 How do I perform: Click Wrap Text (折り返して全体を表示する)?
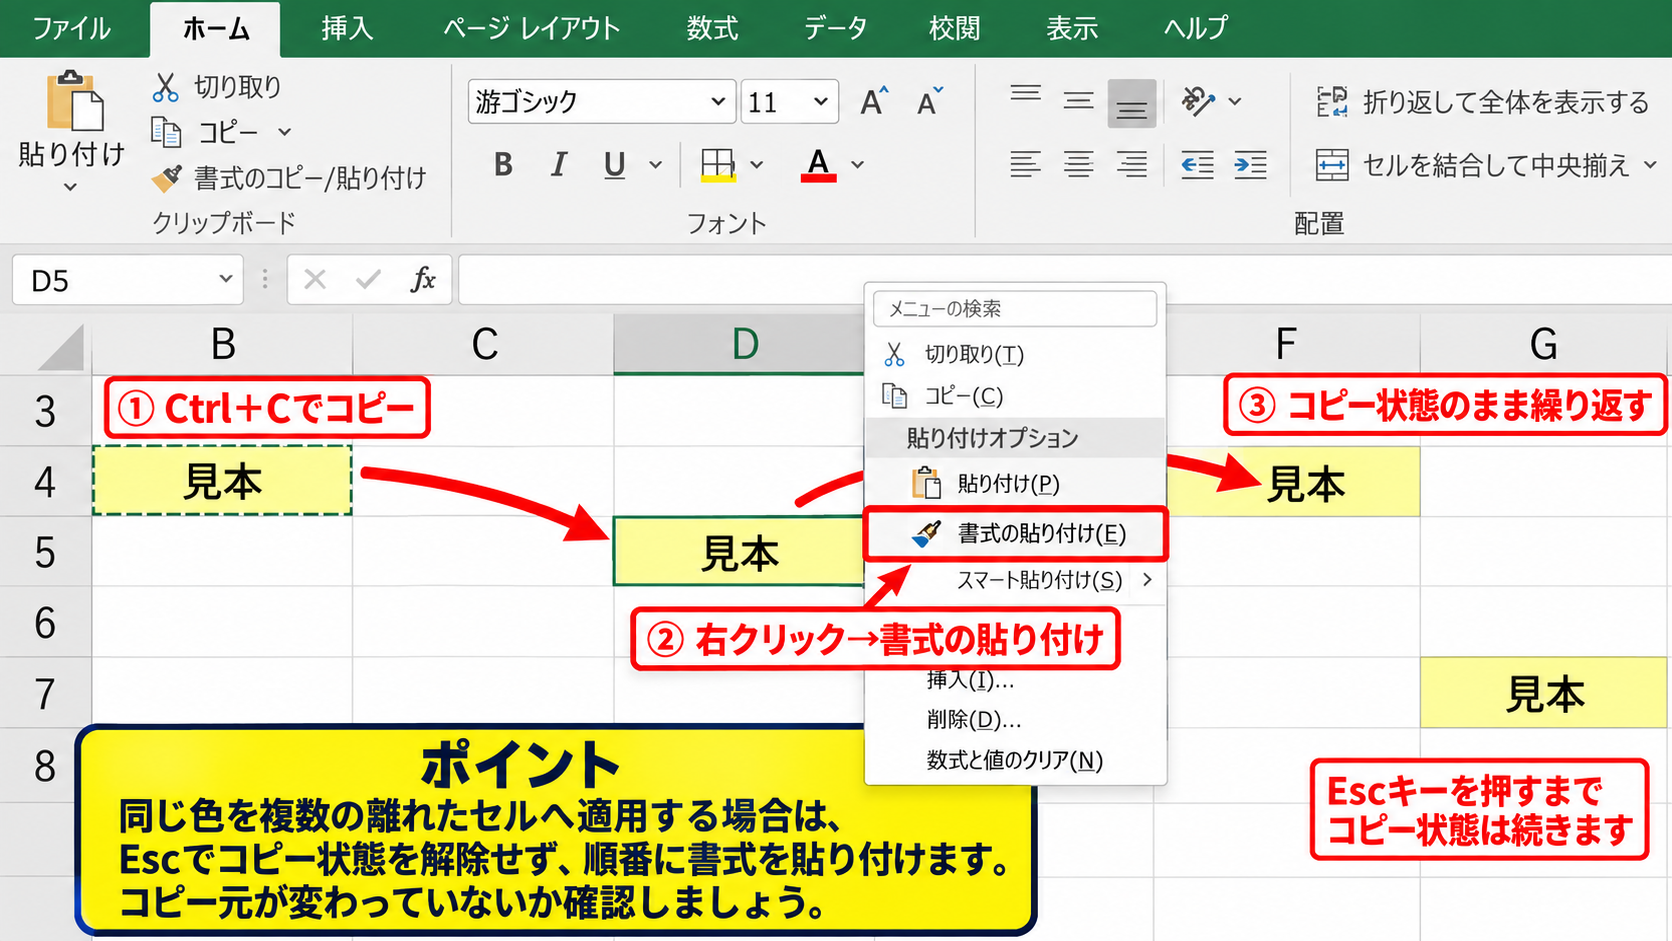[1482, 102]
